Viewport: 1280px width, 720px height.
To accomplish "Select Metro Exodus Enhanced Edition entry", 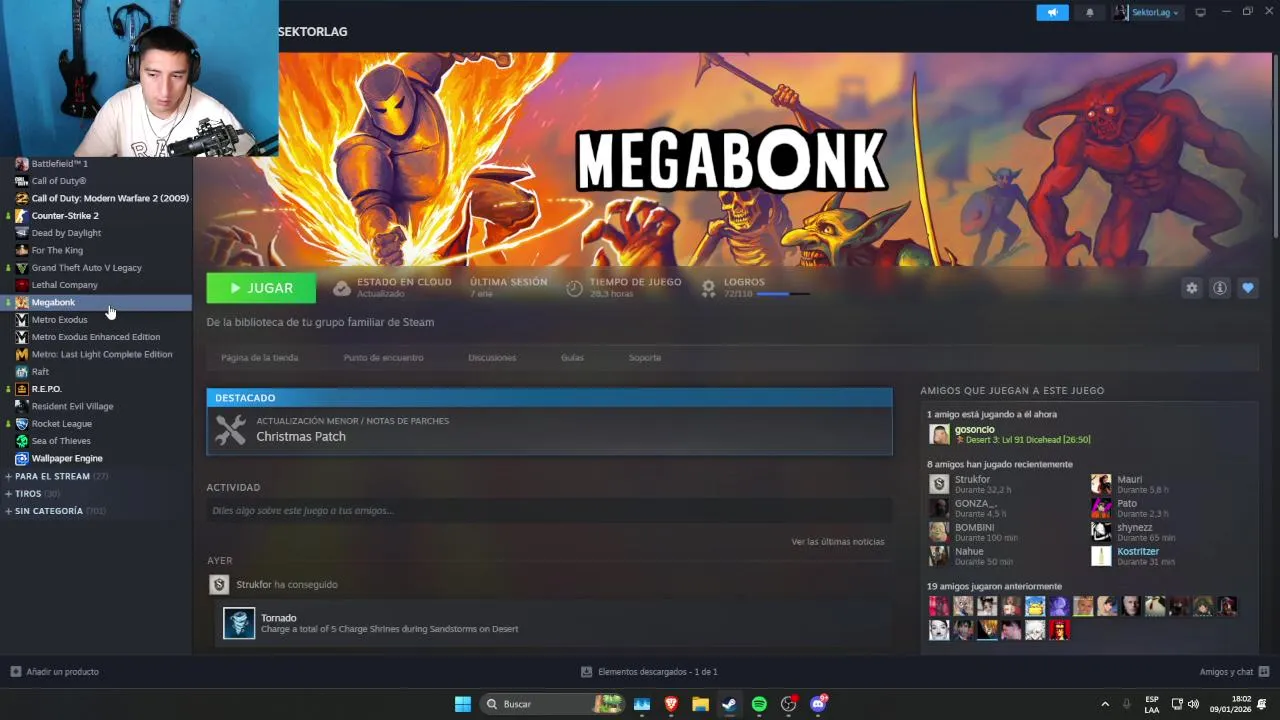I will click(x=96, y=337).
